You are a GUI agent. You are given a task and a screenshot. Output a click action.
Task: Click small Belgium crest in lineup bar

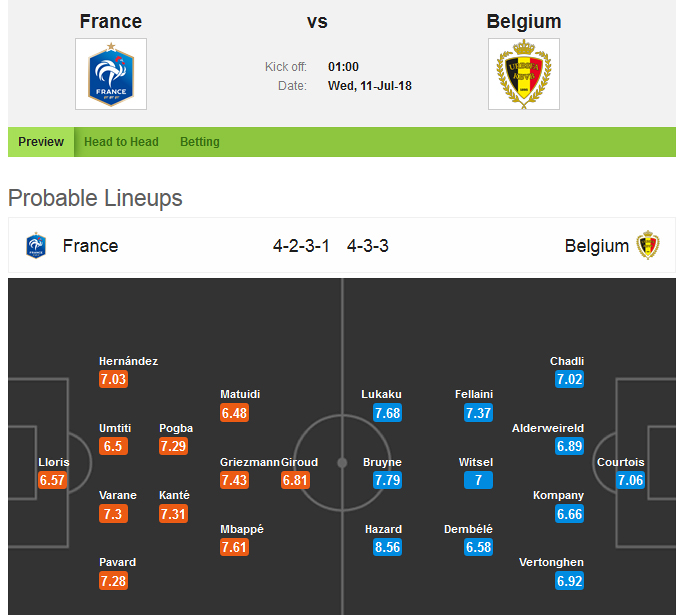pyautogui.click(x=648, y=245)
